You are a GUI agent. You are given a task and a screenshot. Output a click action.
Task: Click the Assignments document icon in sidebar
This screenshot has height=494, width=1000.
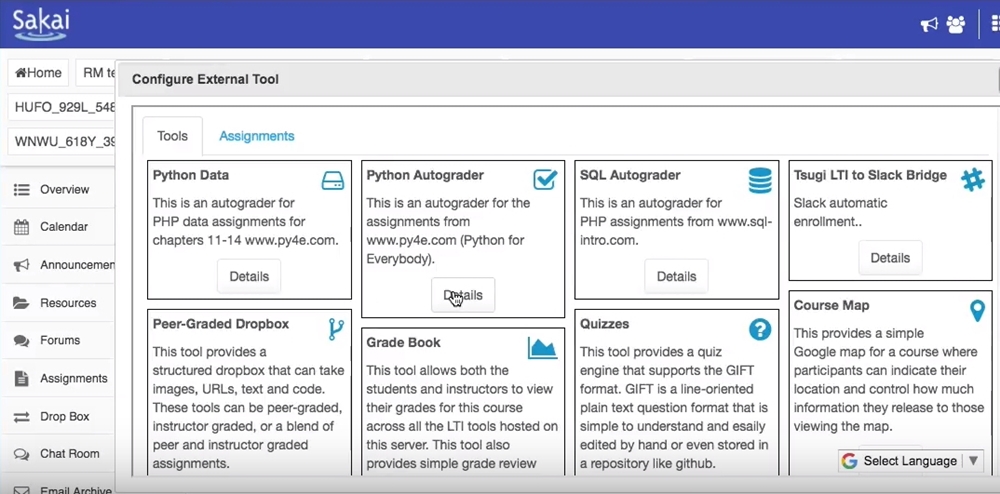[22, 378]
